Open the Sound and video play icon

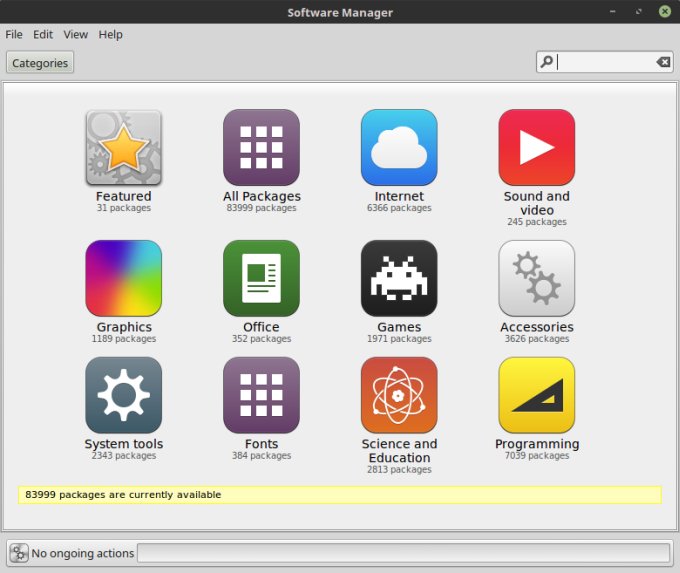537,147
